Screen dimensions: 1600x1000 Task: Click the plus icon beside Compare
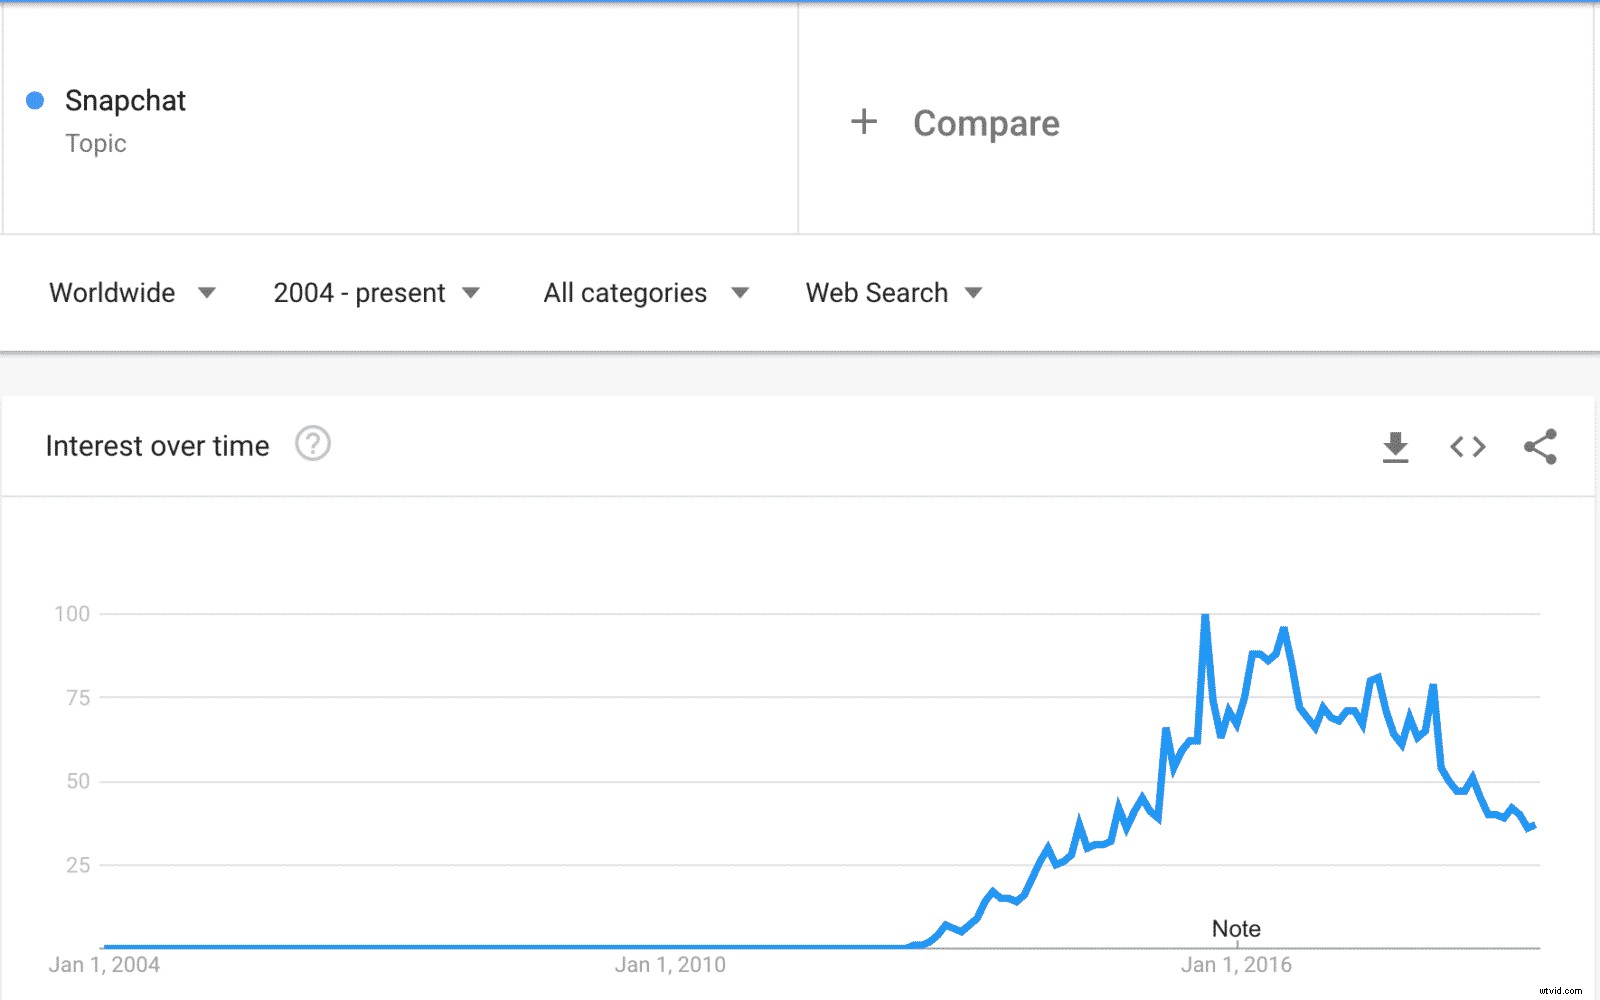click(x=864, y=122)
